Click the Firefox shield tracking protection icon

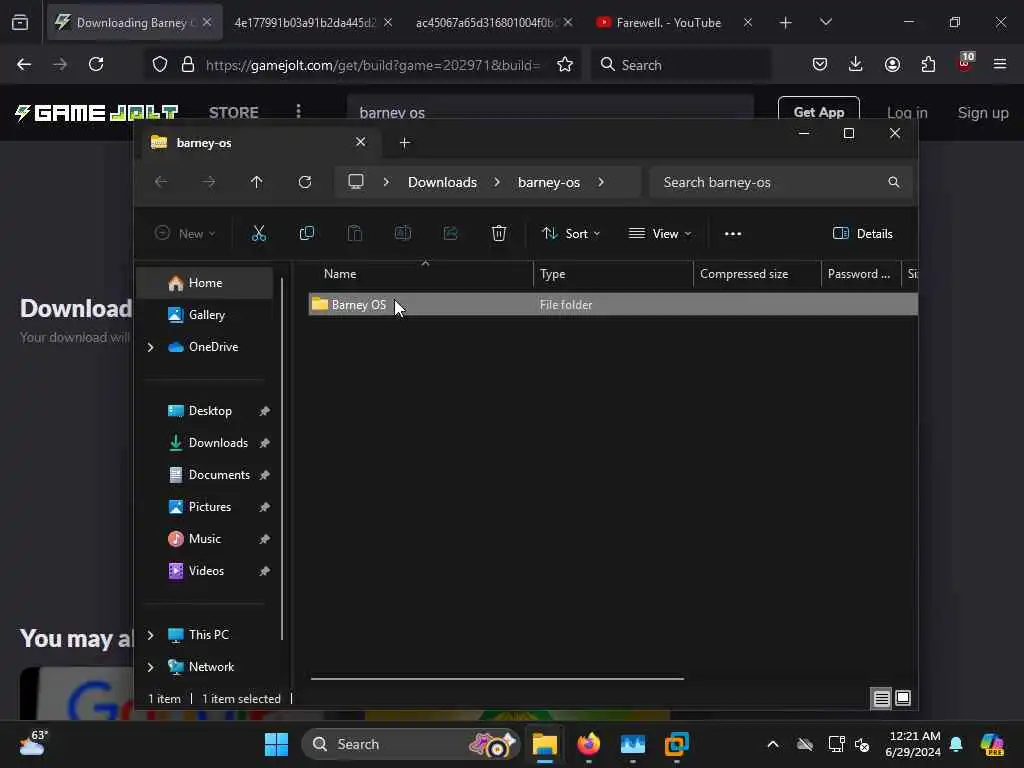click(160, 65)
